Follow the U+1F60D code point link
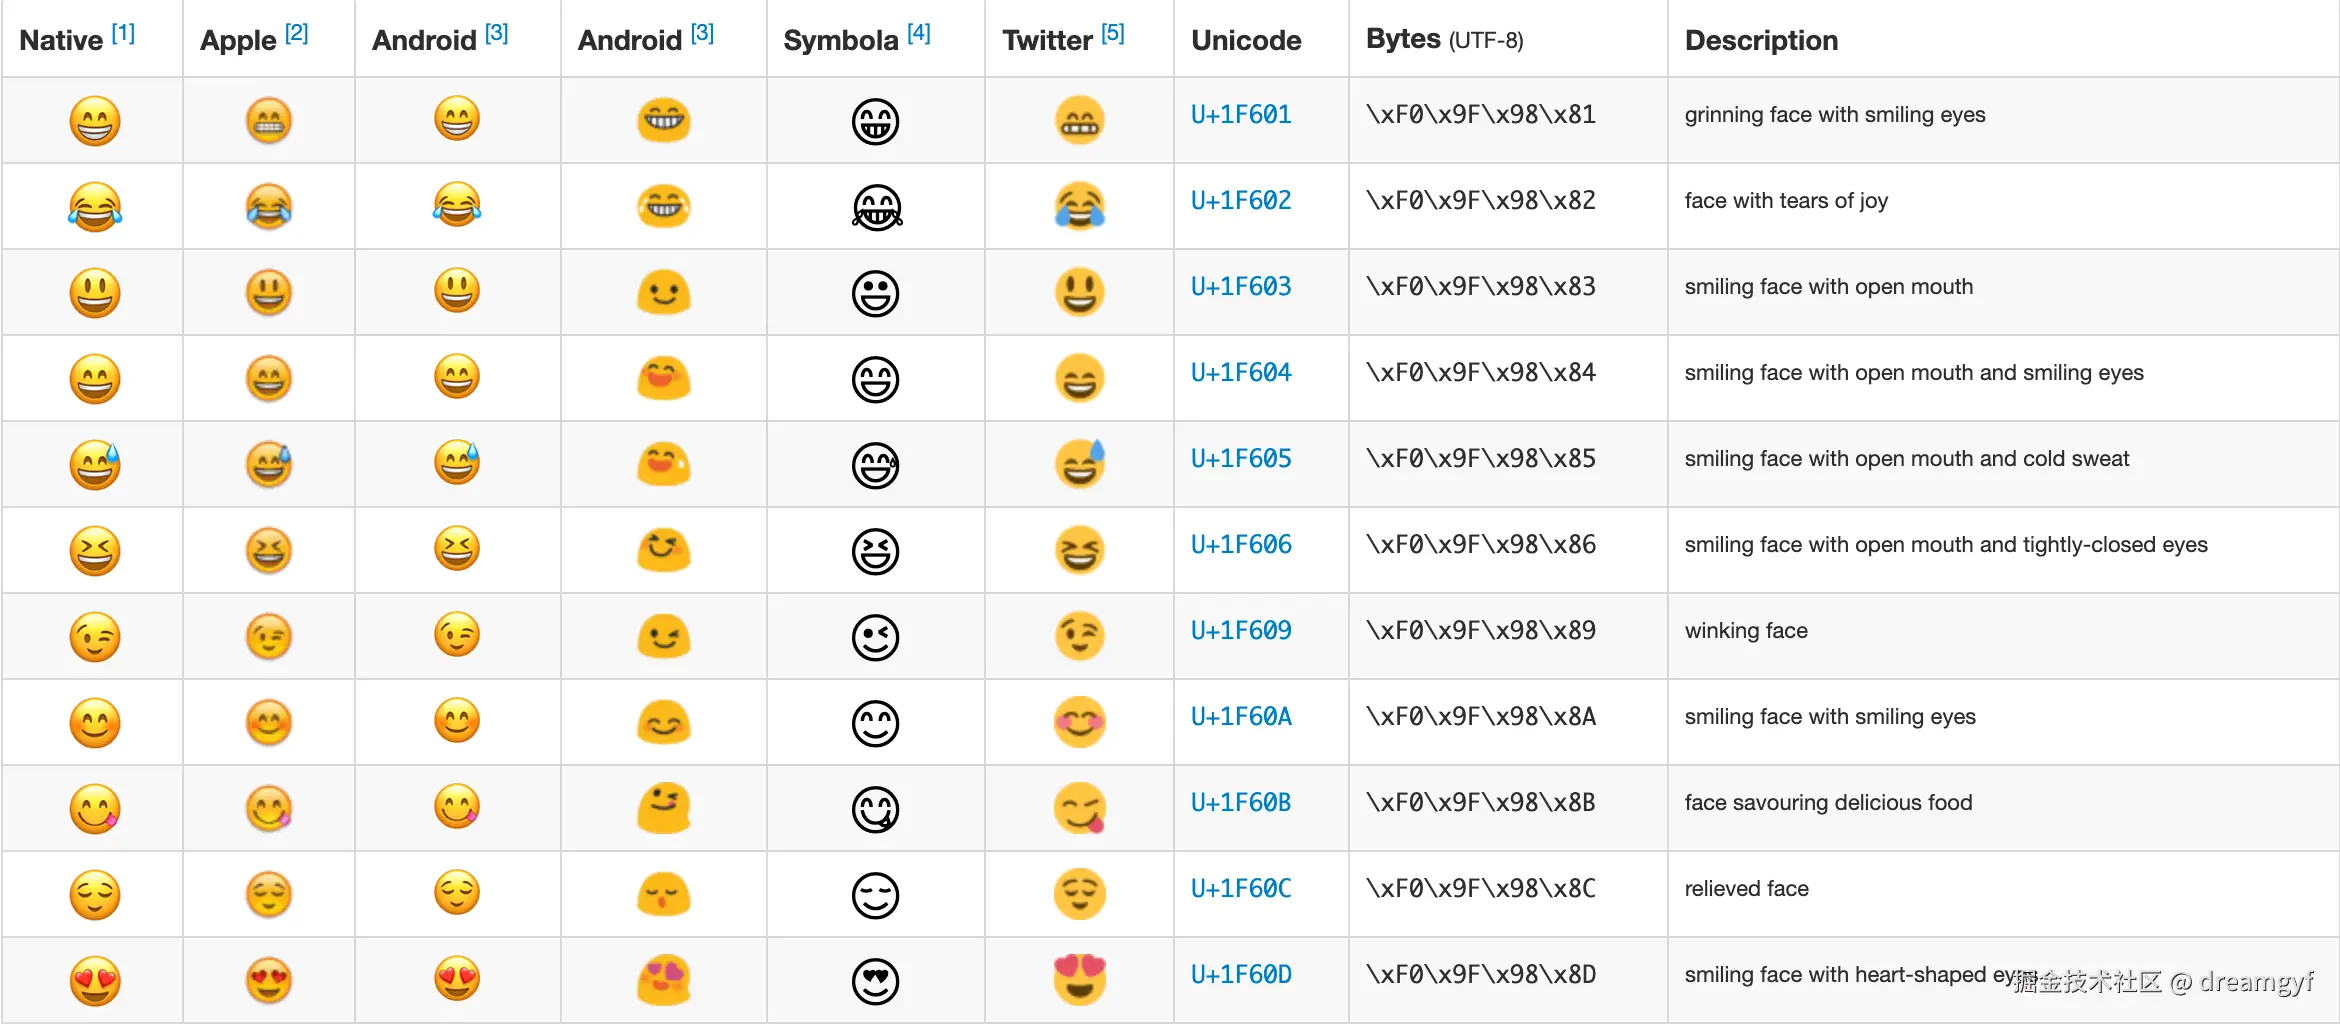Image resolution: width=2340 pixels, height=1024 pixels. coord(1241,975)
